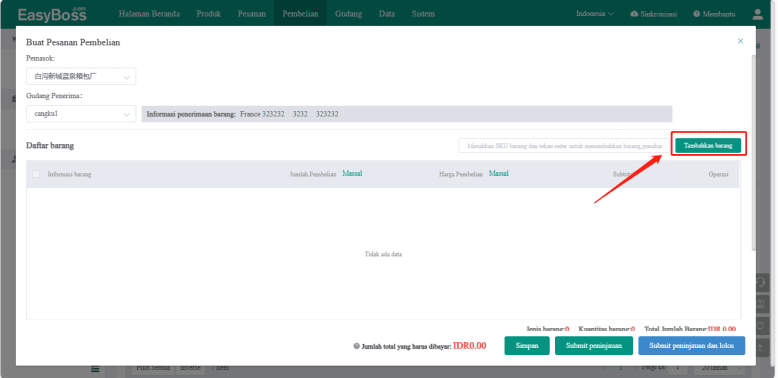Click Massal link next to Harga Pembelian

point(499,174)
